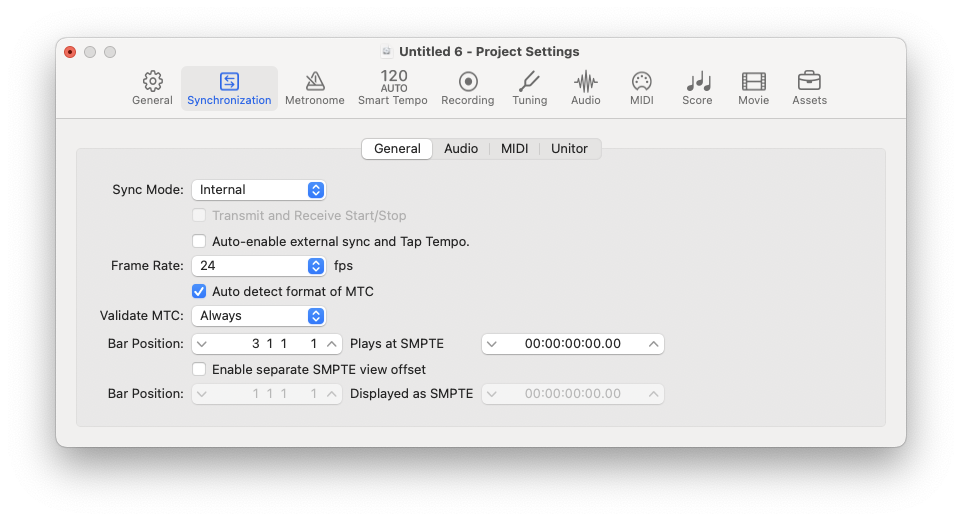Open the Audio waveform settings pane
Viewport: 962px width, 521px height.
(x=585, y=88)
